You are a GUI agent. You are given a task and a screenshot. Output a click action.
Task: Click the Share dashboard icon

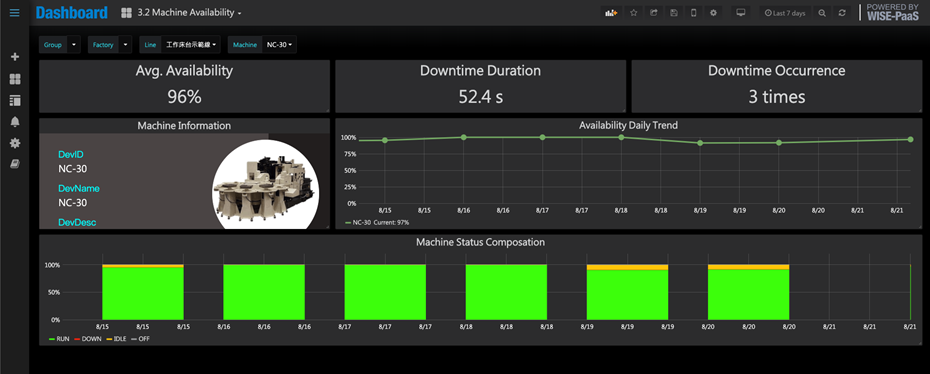click(x=654, y=12)
